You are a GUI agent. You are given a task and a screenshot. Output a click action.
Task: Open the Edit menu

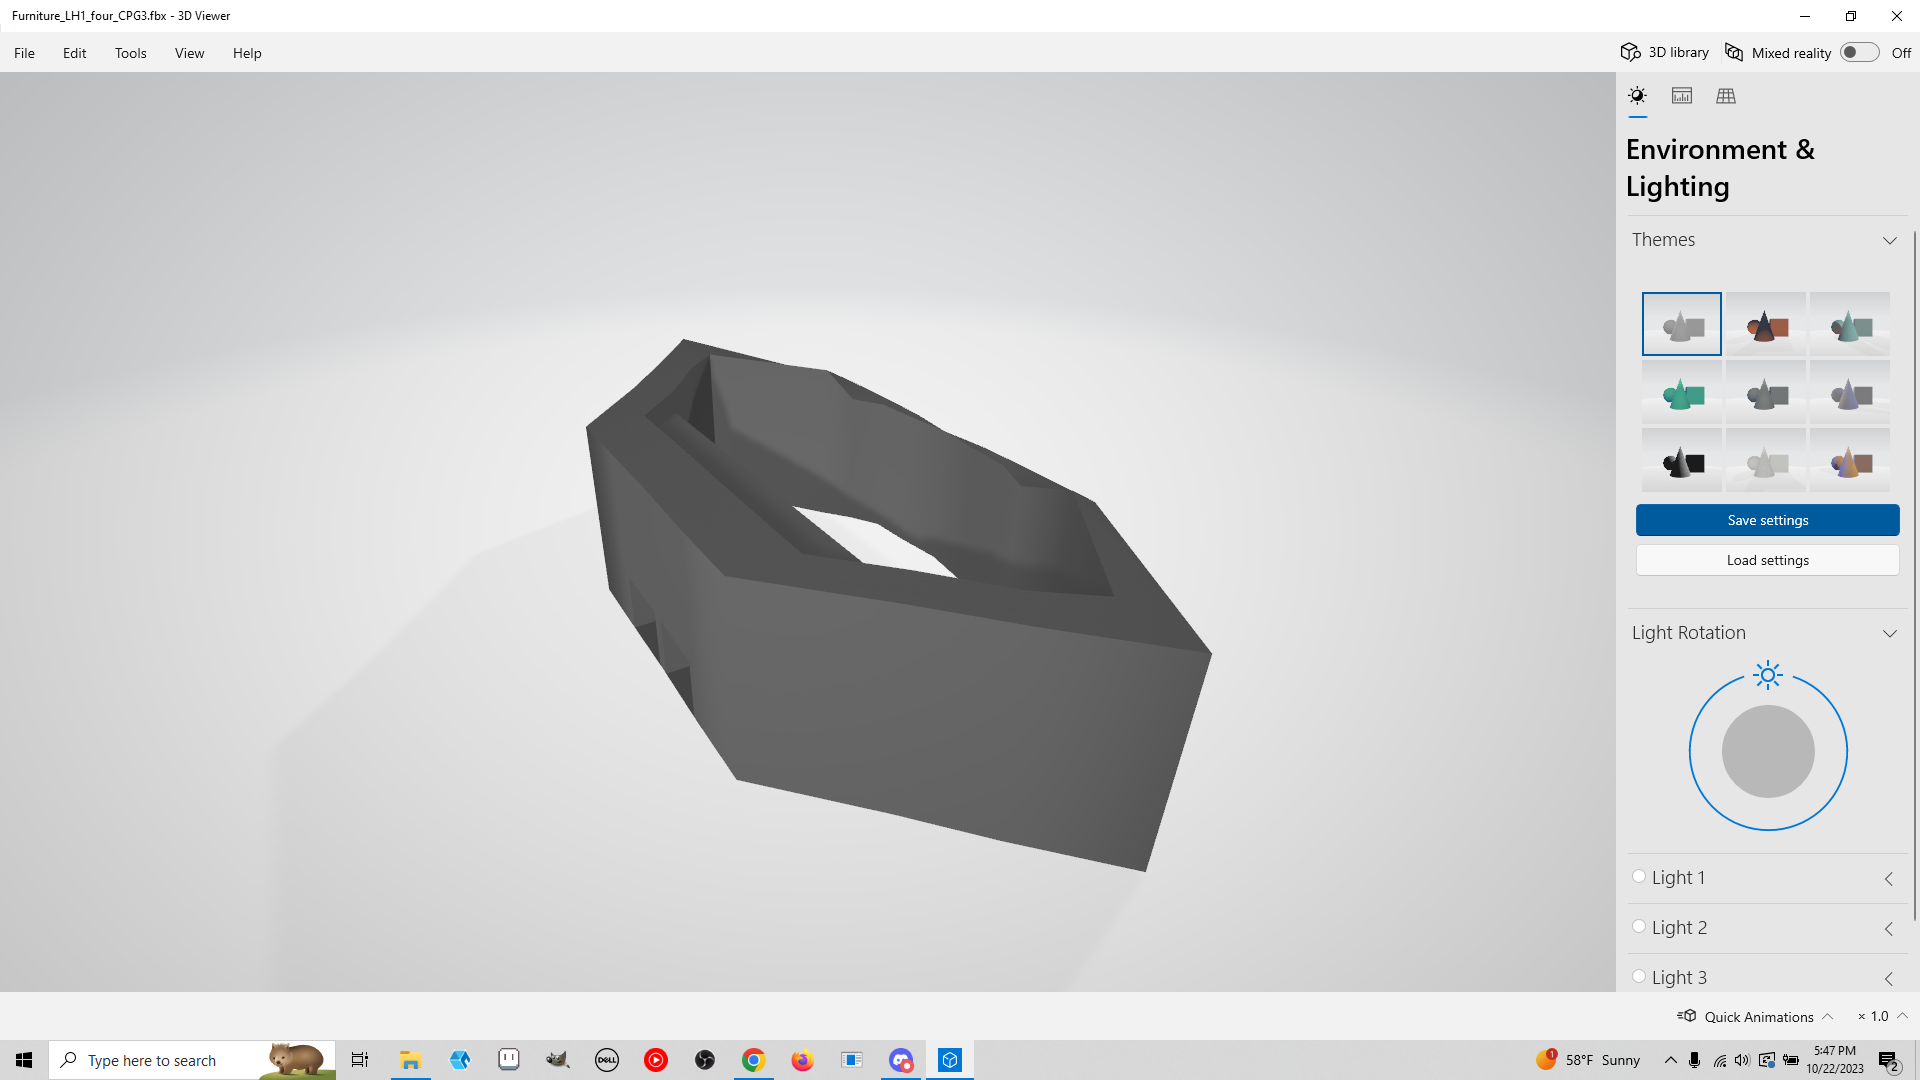(74, 53)
